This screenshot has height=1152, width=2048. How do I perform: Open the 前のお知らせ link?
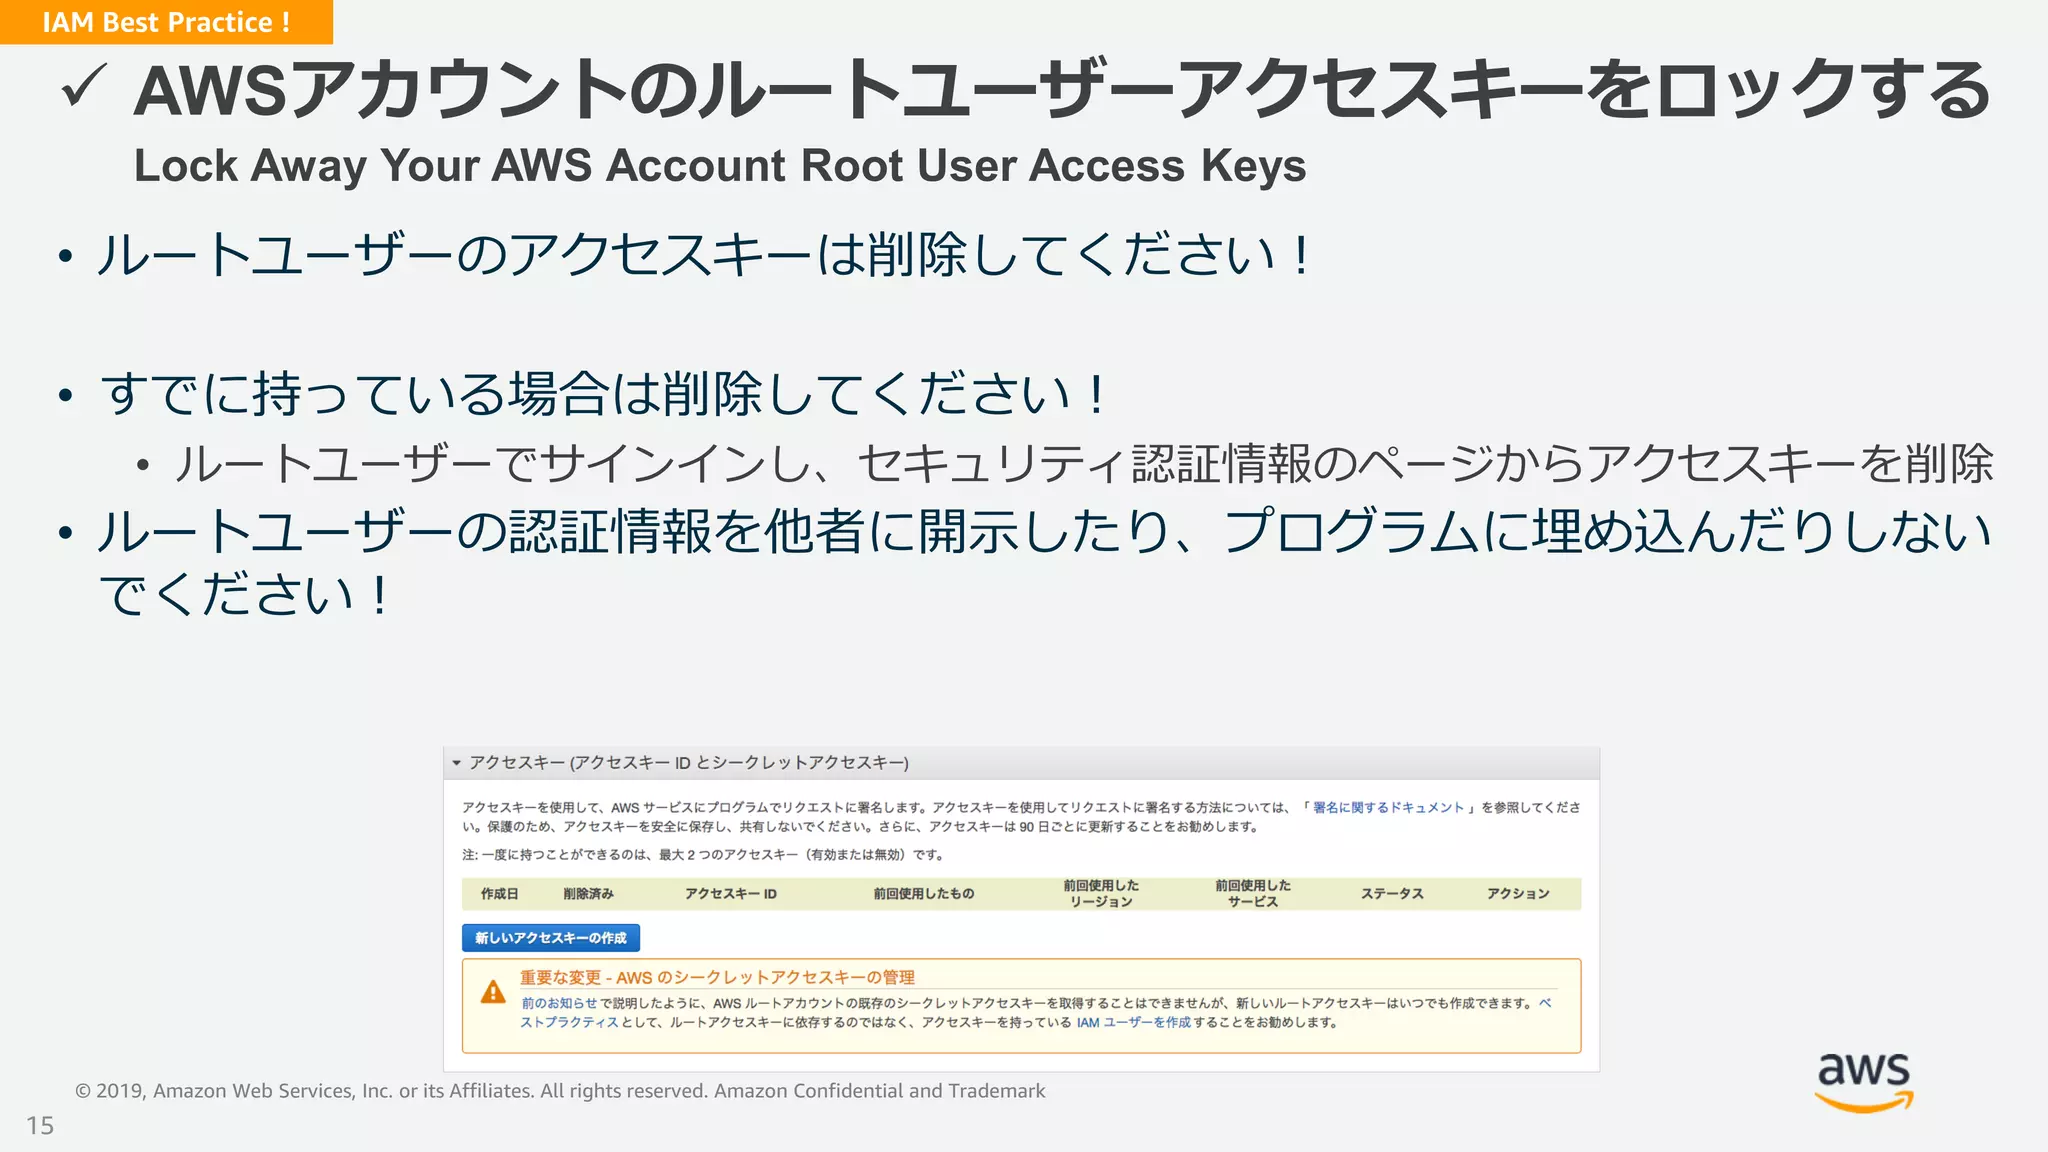coord(559,1003)
